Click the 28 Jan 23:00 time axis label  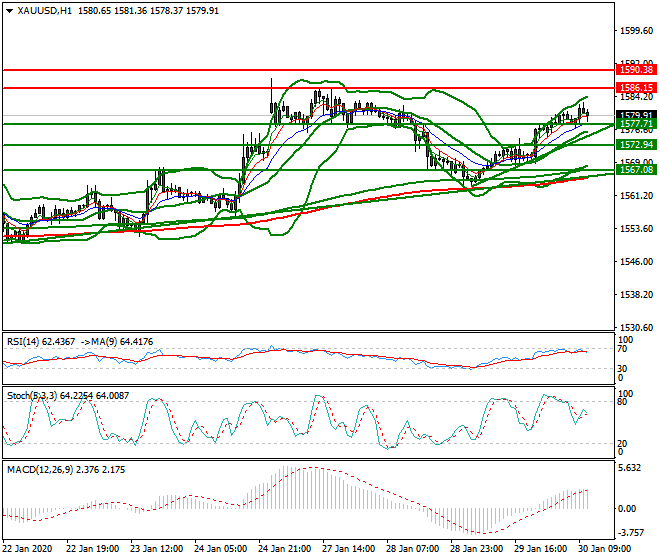pos(476,549)
